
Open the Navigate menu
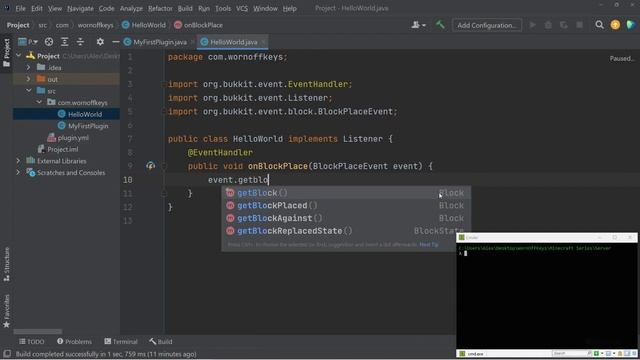click(x=80, y=8)
